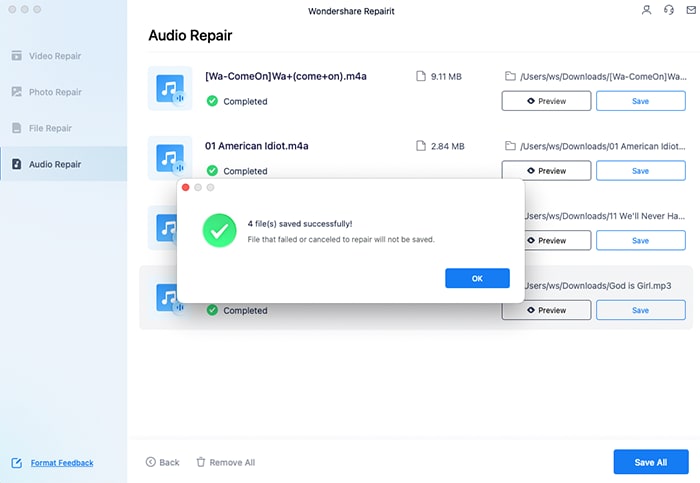
Task: Click the Back arrow circle icon
Action: pyautogui.click(x=150, y=462)
